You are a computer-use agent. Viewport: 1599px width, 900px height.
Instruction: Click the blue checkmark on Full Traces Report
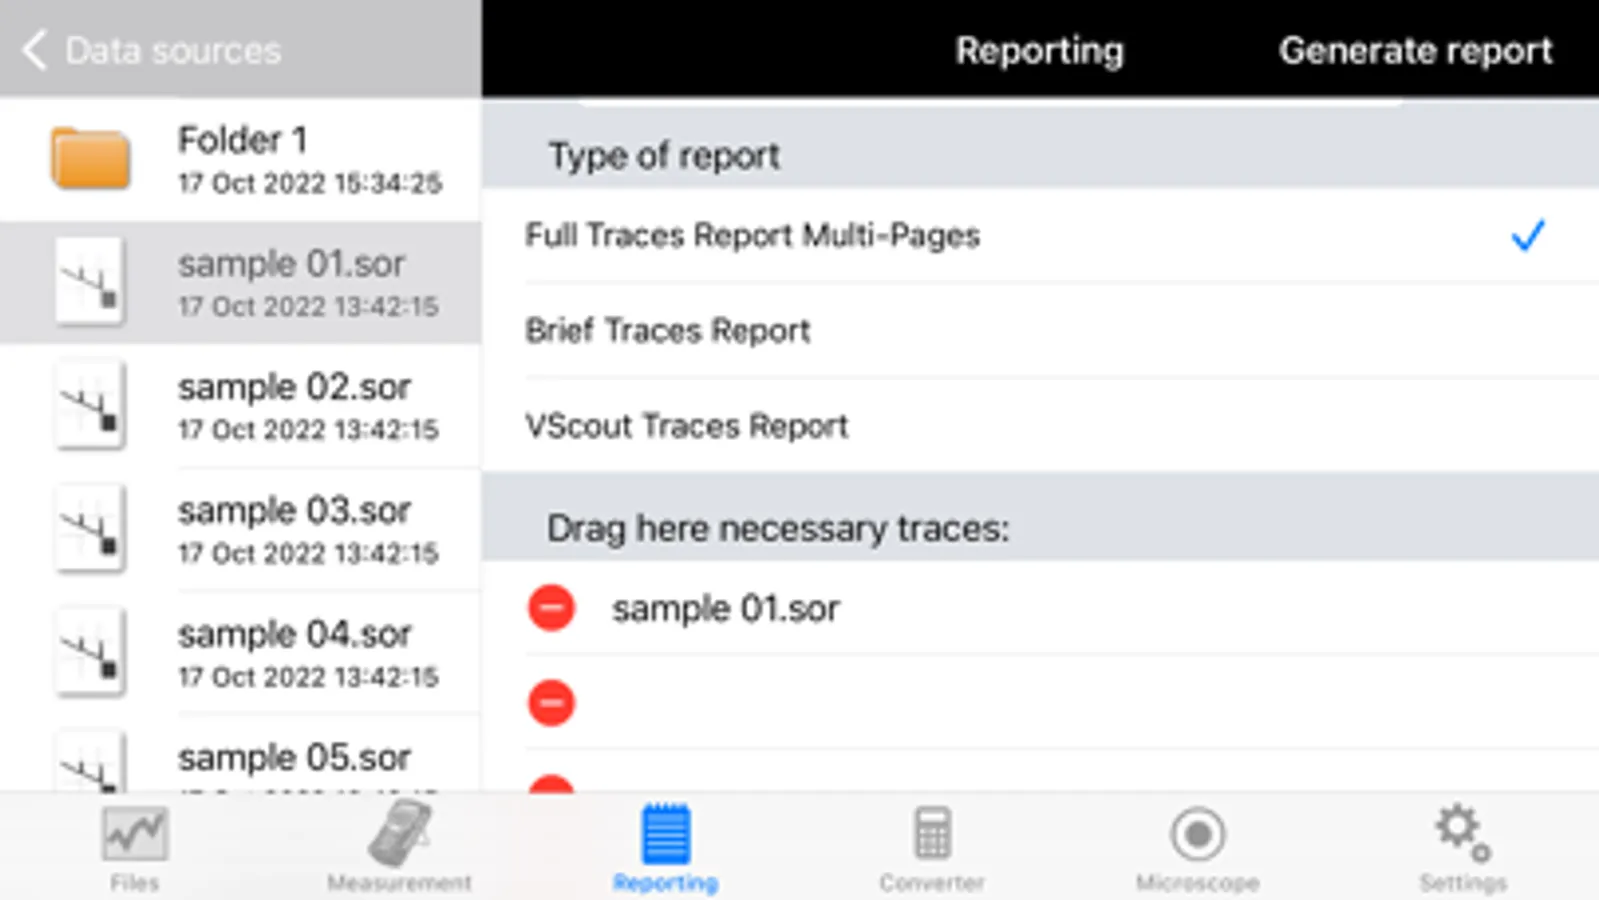(1527, 236)
